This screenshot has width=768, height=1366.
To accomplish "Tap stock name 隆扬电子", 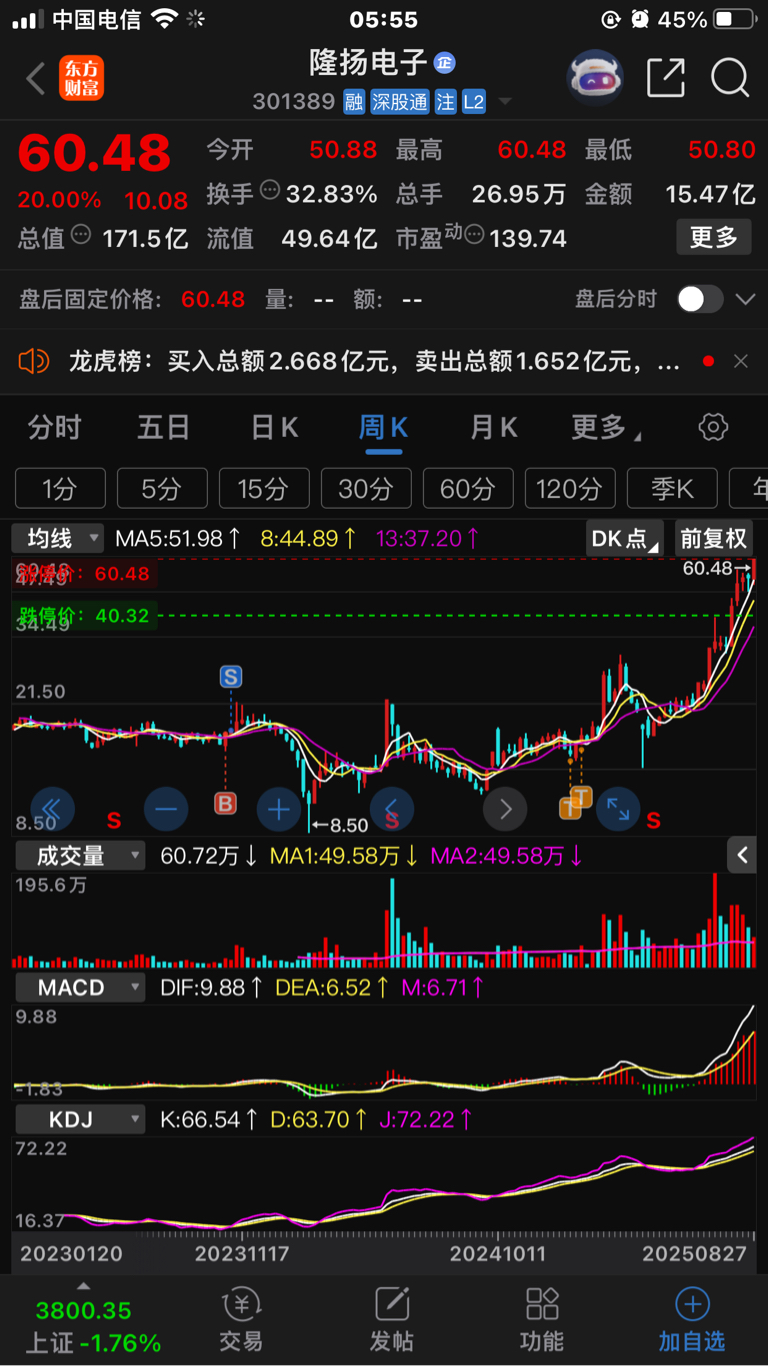I will [x=369, y=62].
